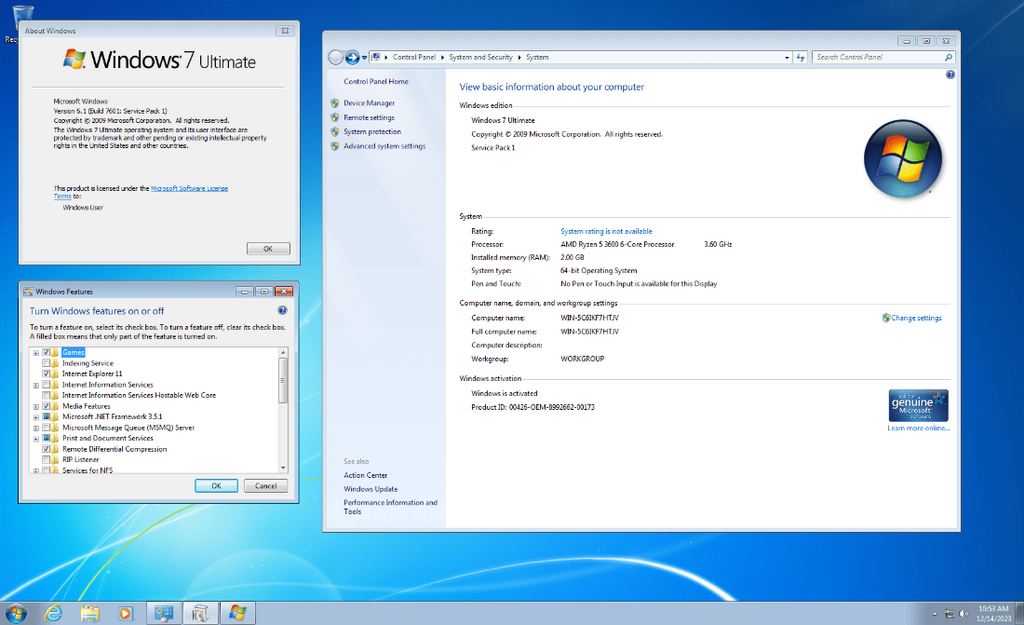Open Control Panel Home
The image size is (1024, 625).
coord(376,82)
